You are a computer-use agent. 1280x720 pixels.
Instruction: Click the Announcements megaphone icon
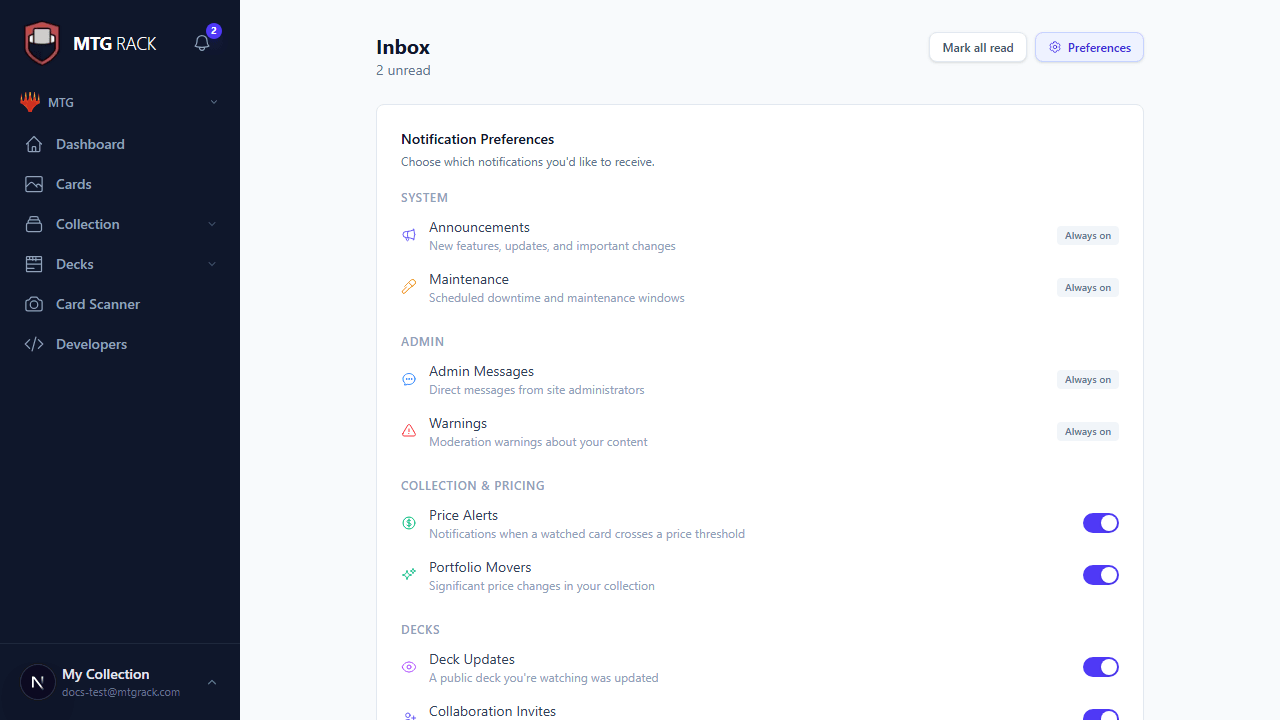click(408, 235)
